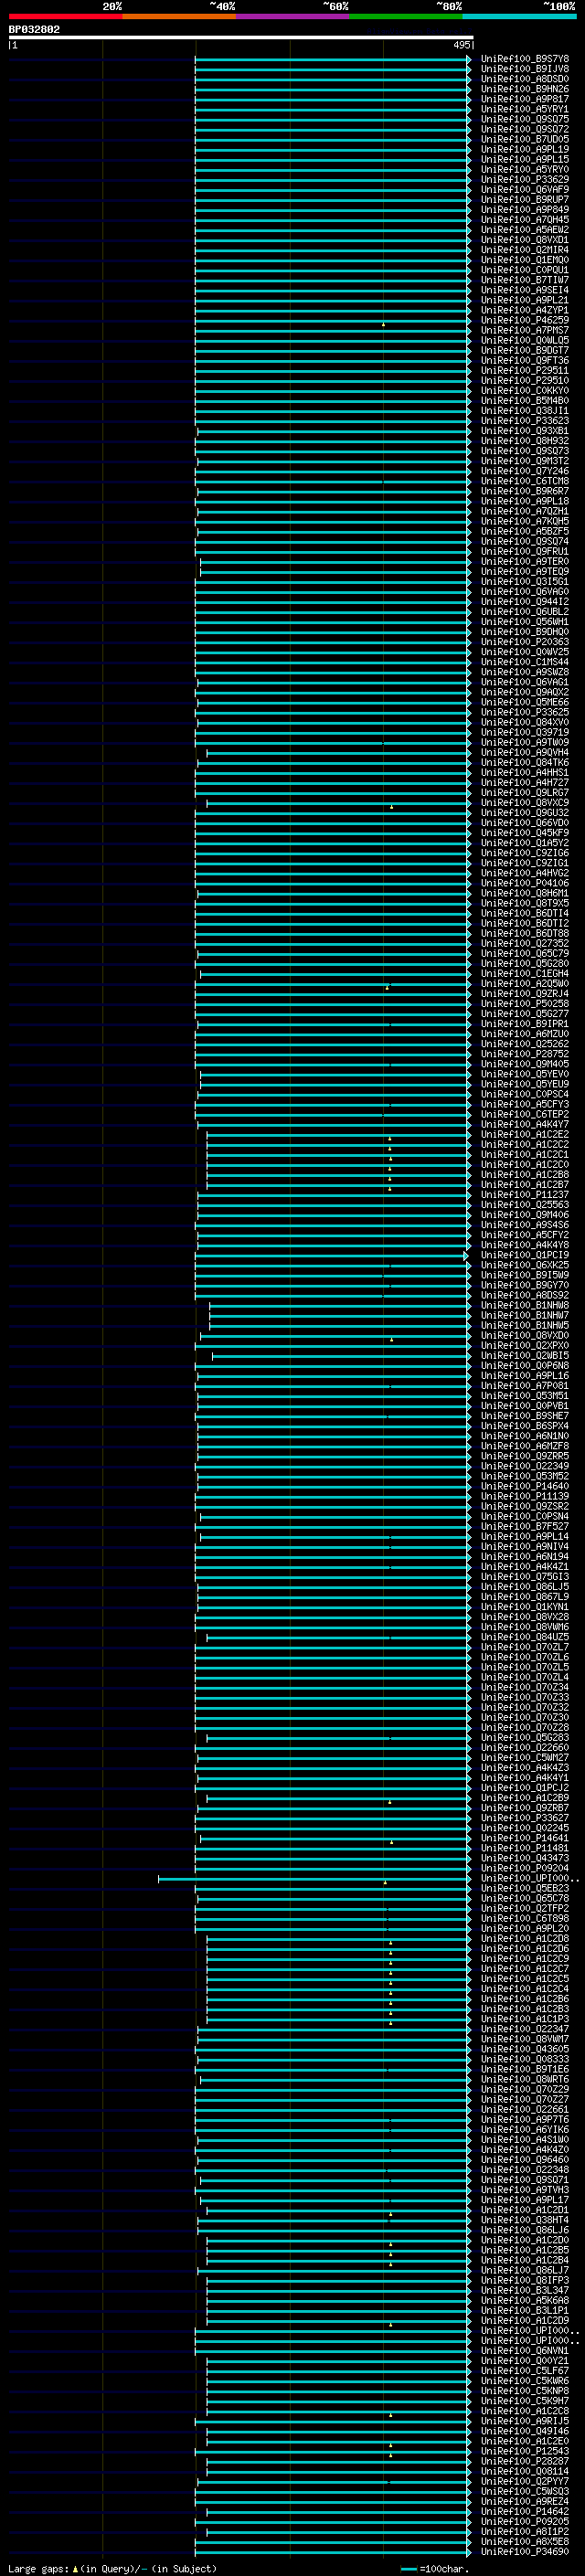Open hit UniRef100_B9HN26
This screenshot has width=585, height=2576.
[x=525, y=89]
